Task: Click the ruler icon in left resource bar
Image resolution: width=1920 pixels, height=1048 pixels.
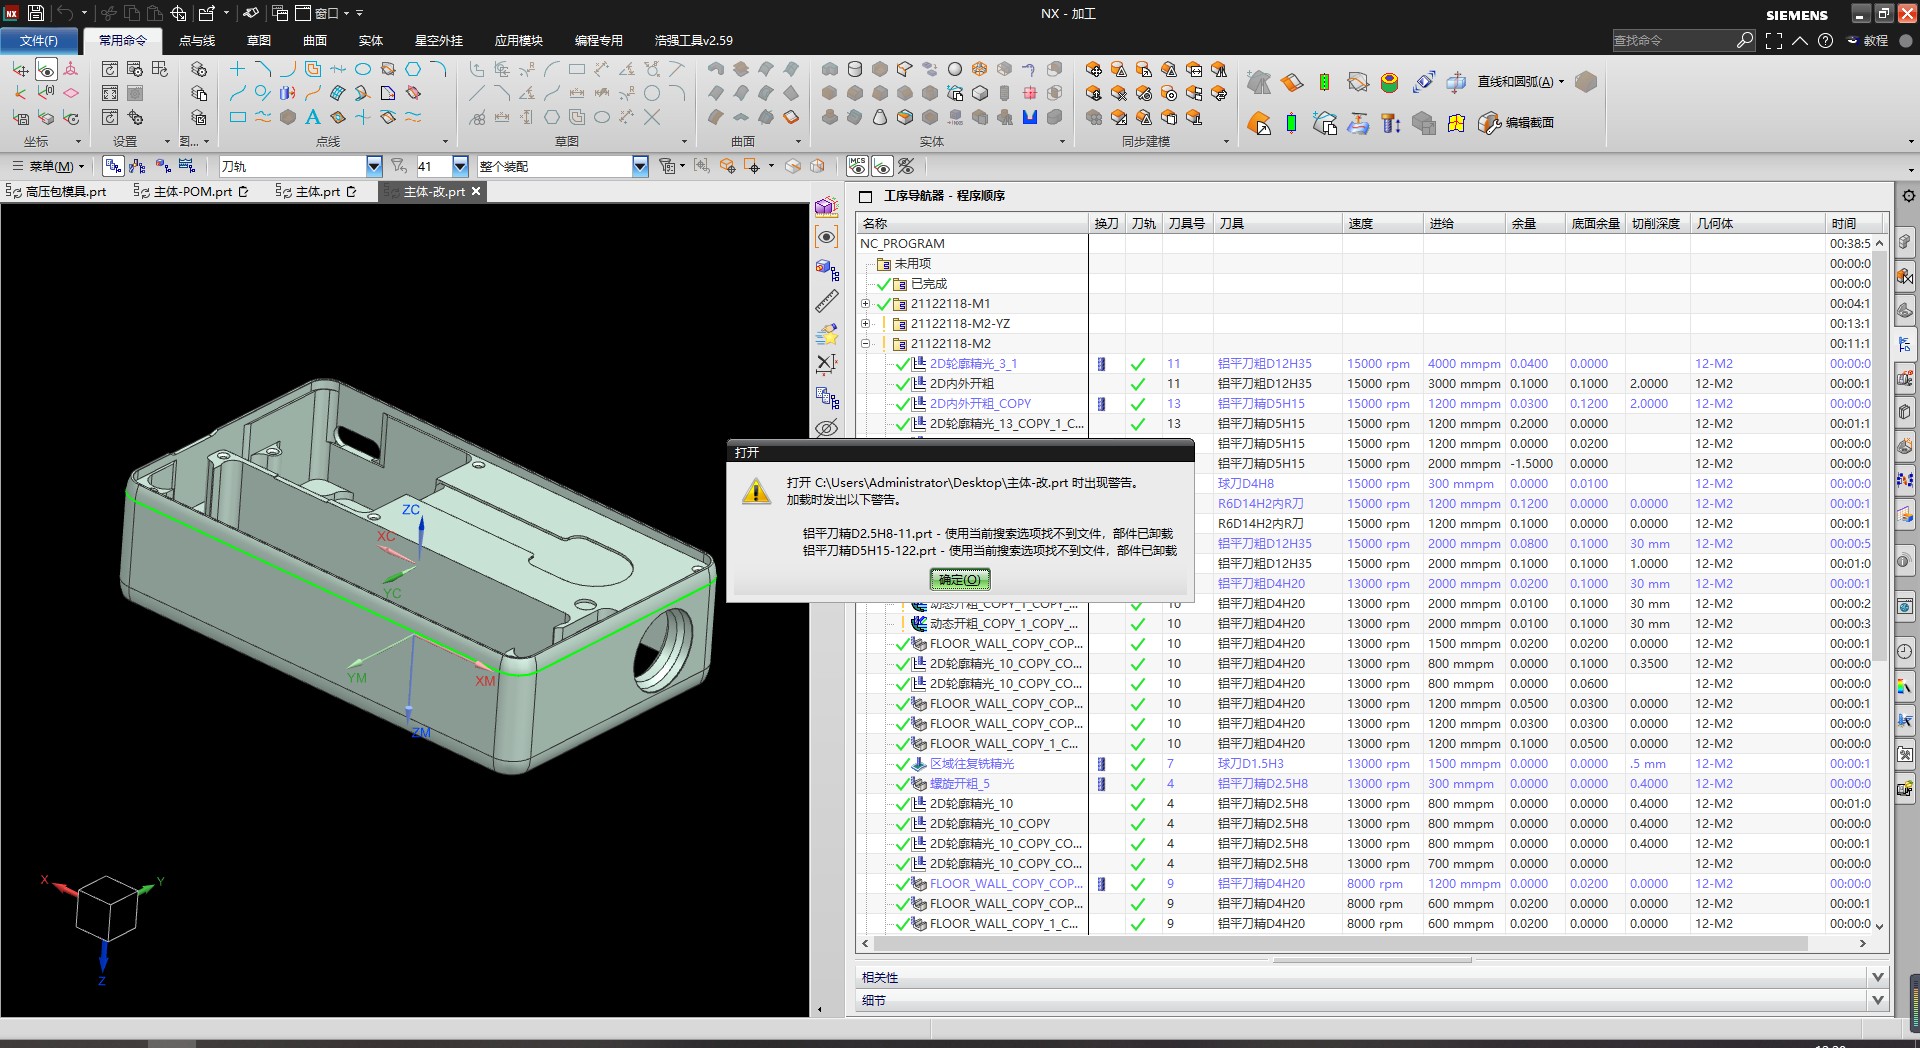Action: [x=826, y=301]
